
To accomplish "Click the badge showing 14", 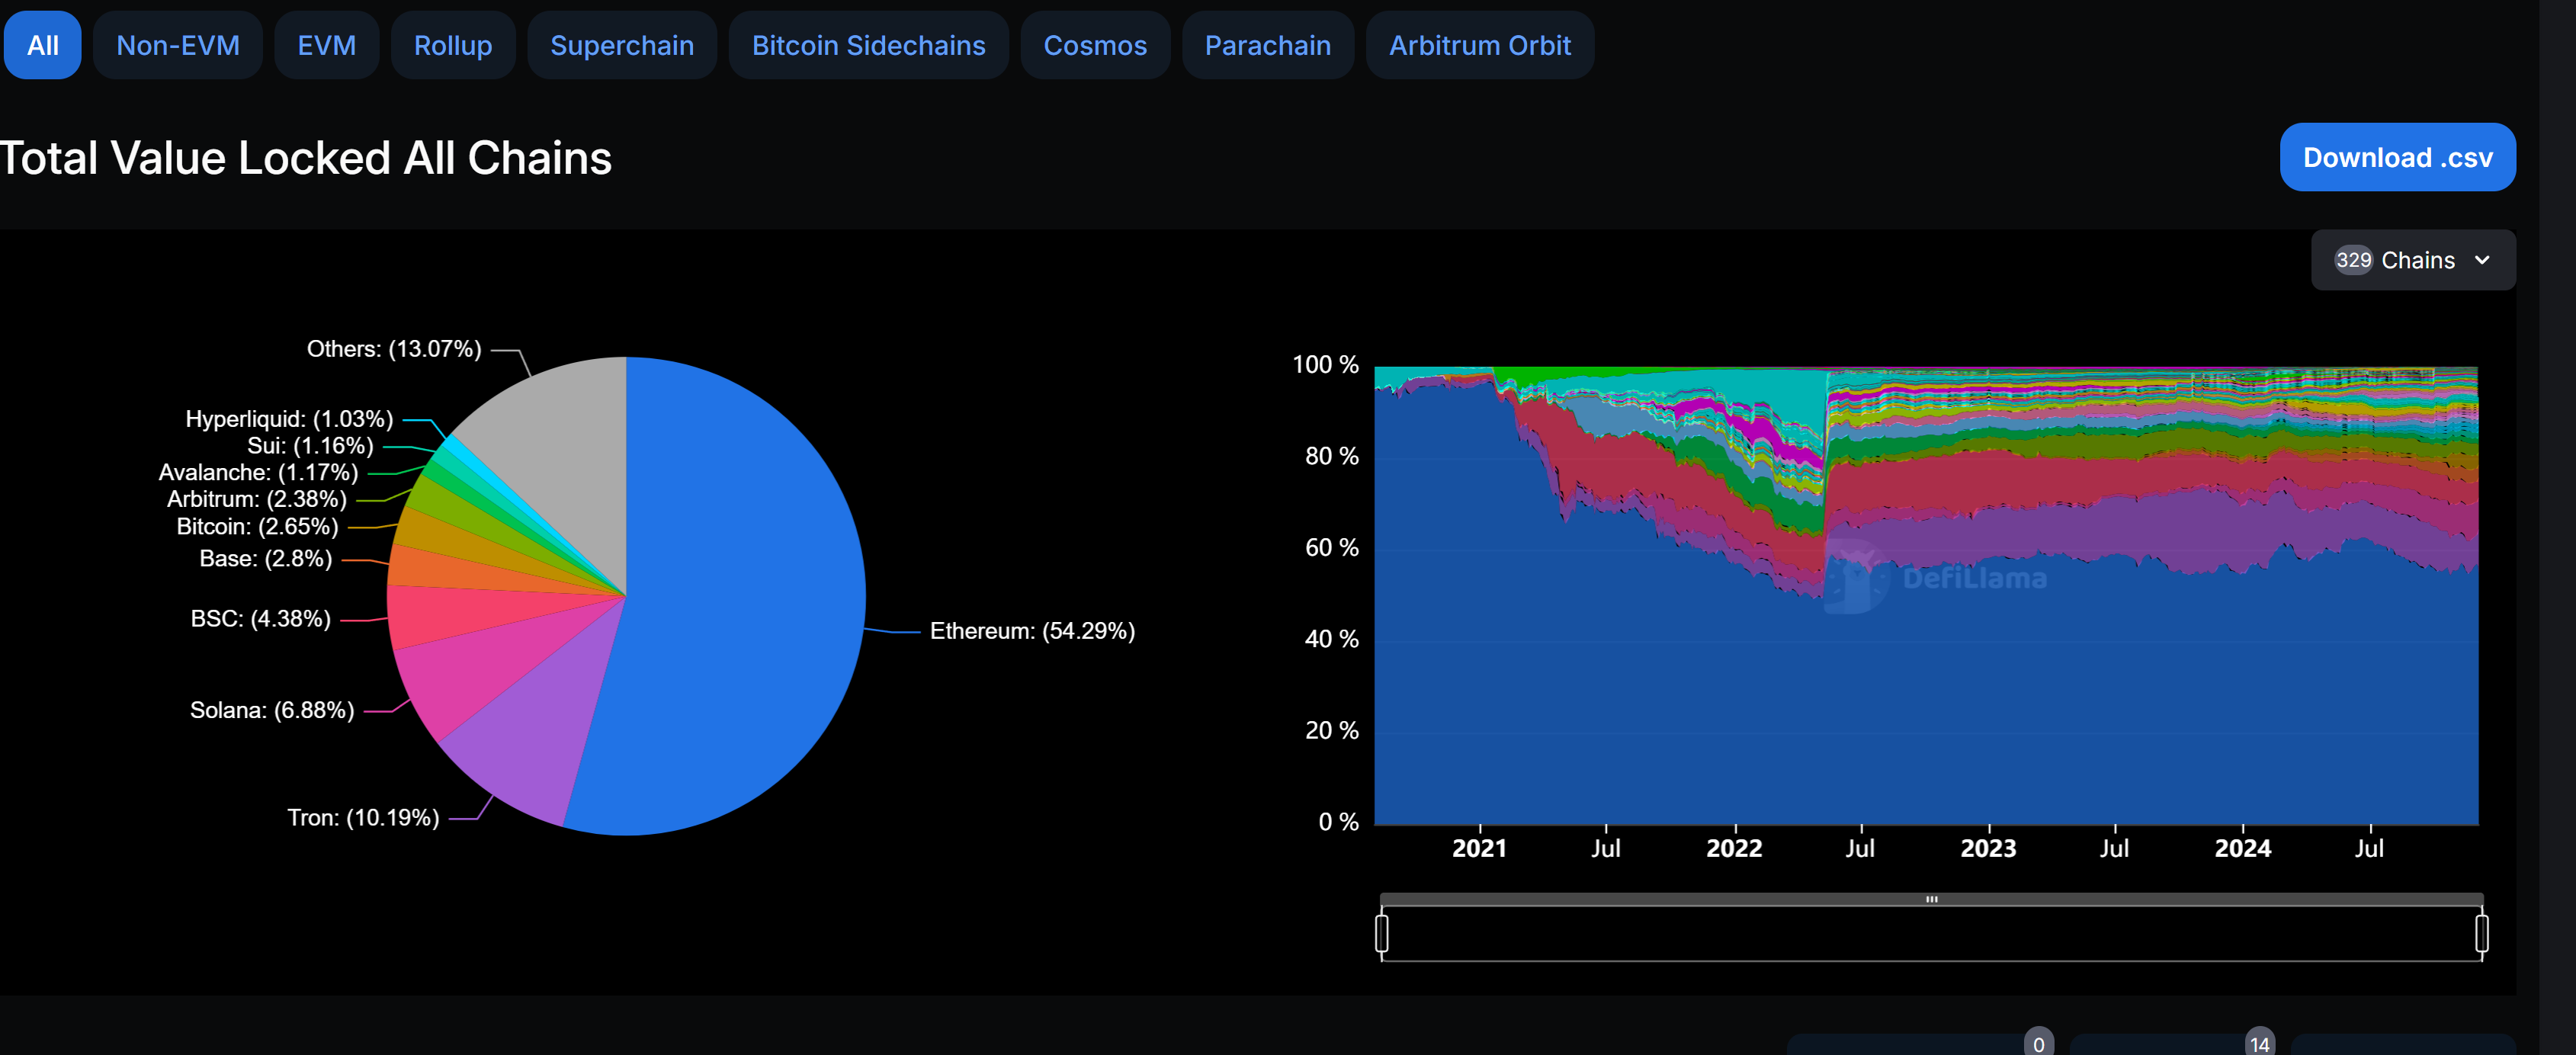I will click(2259, 1044).
